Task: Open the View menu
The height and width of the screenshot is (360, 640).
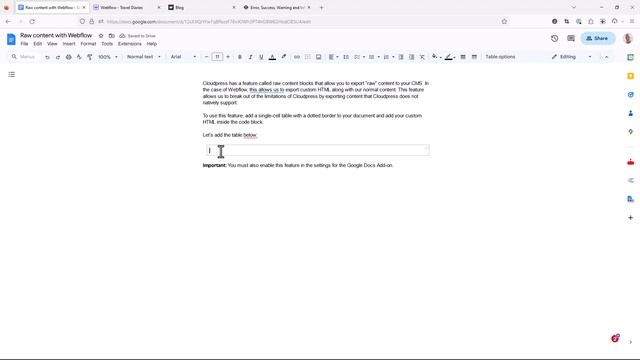Action: tap(52, 44)
